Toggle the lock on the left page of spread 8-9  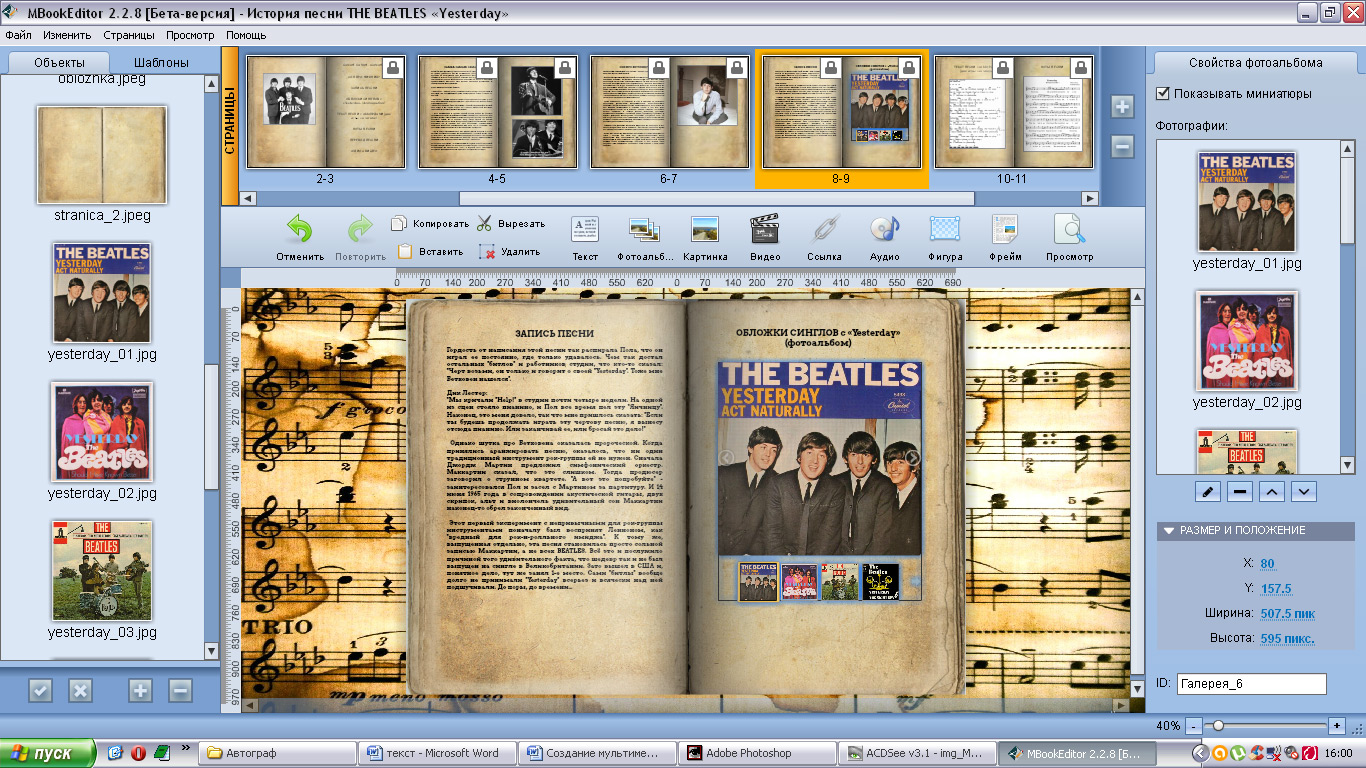tap(829, 68)
